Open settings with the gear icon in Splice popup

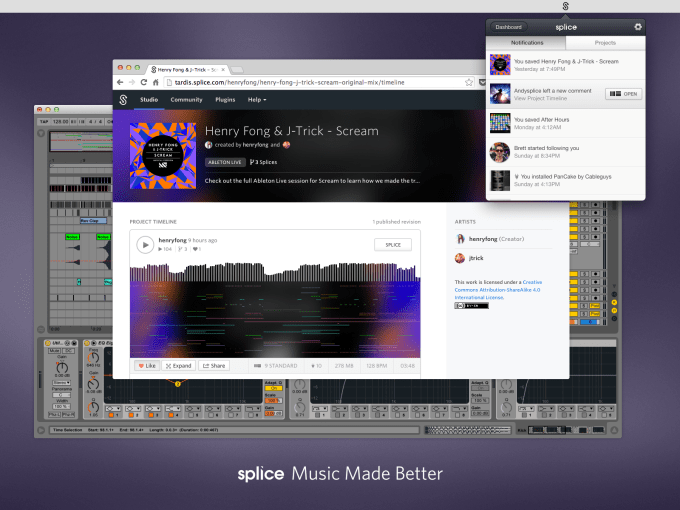point(638,27)
